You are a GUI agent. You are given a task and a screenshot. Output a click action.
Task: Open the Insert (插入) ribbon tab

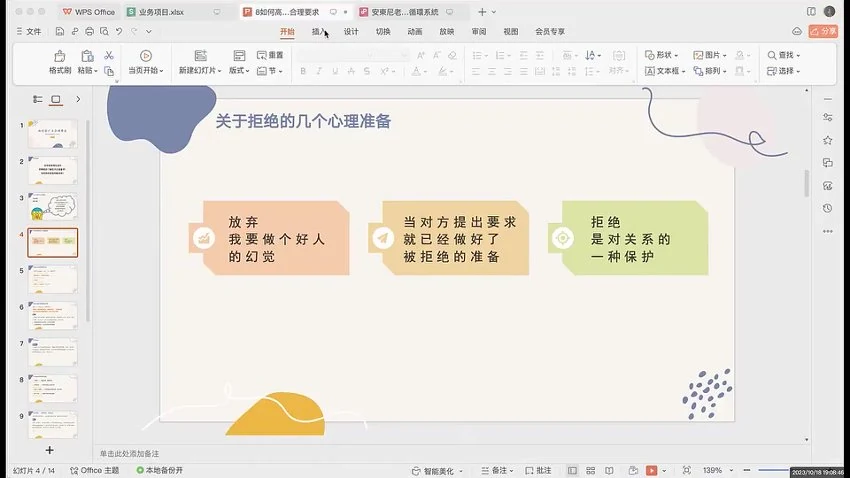pos(319,31)
